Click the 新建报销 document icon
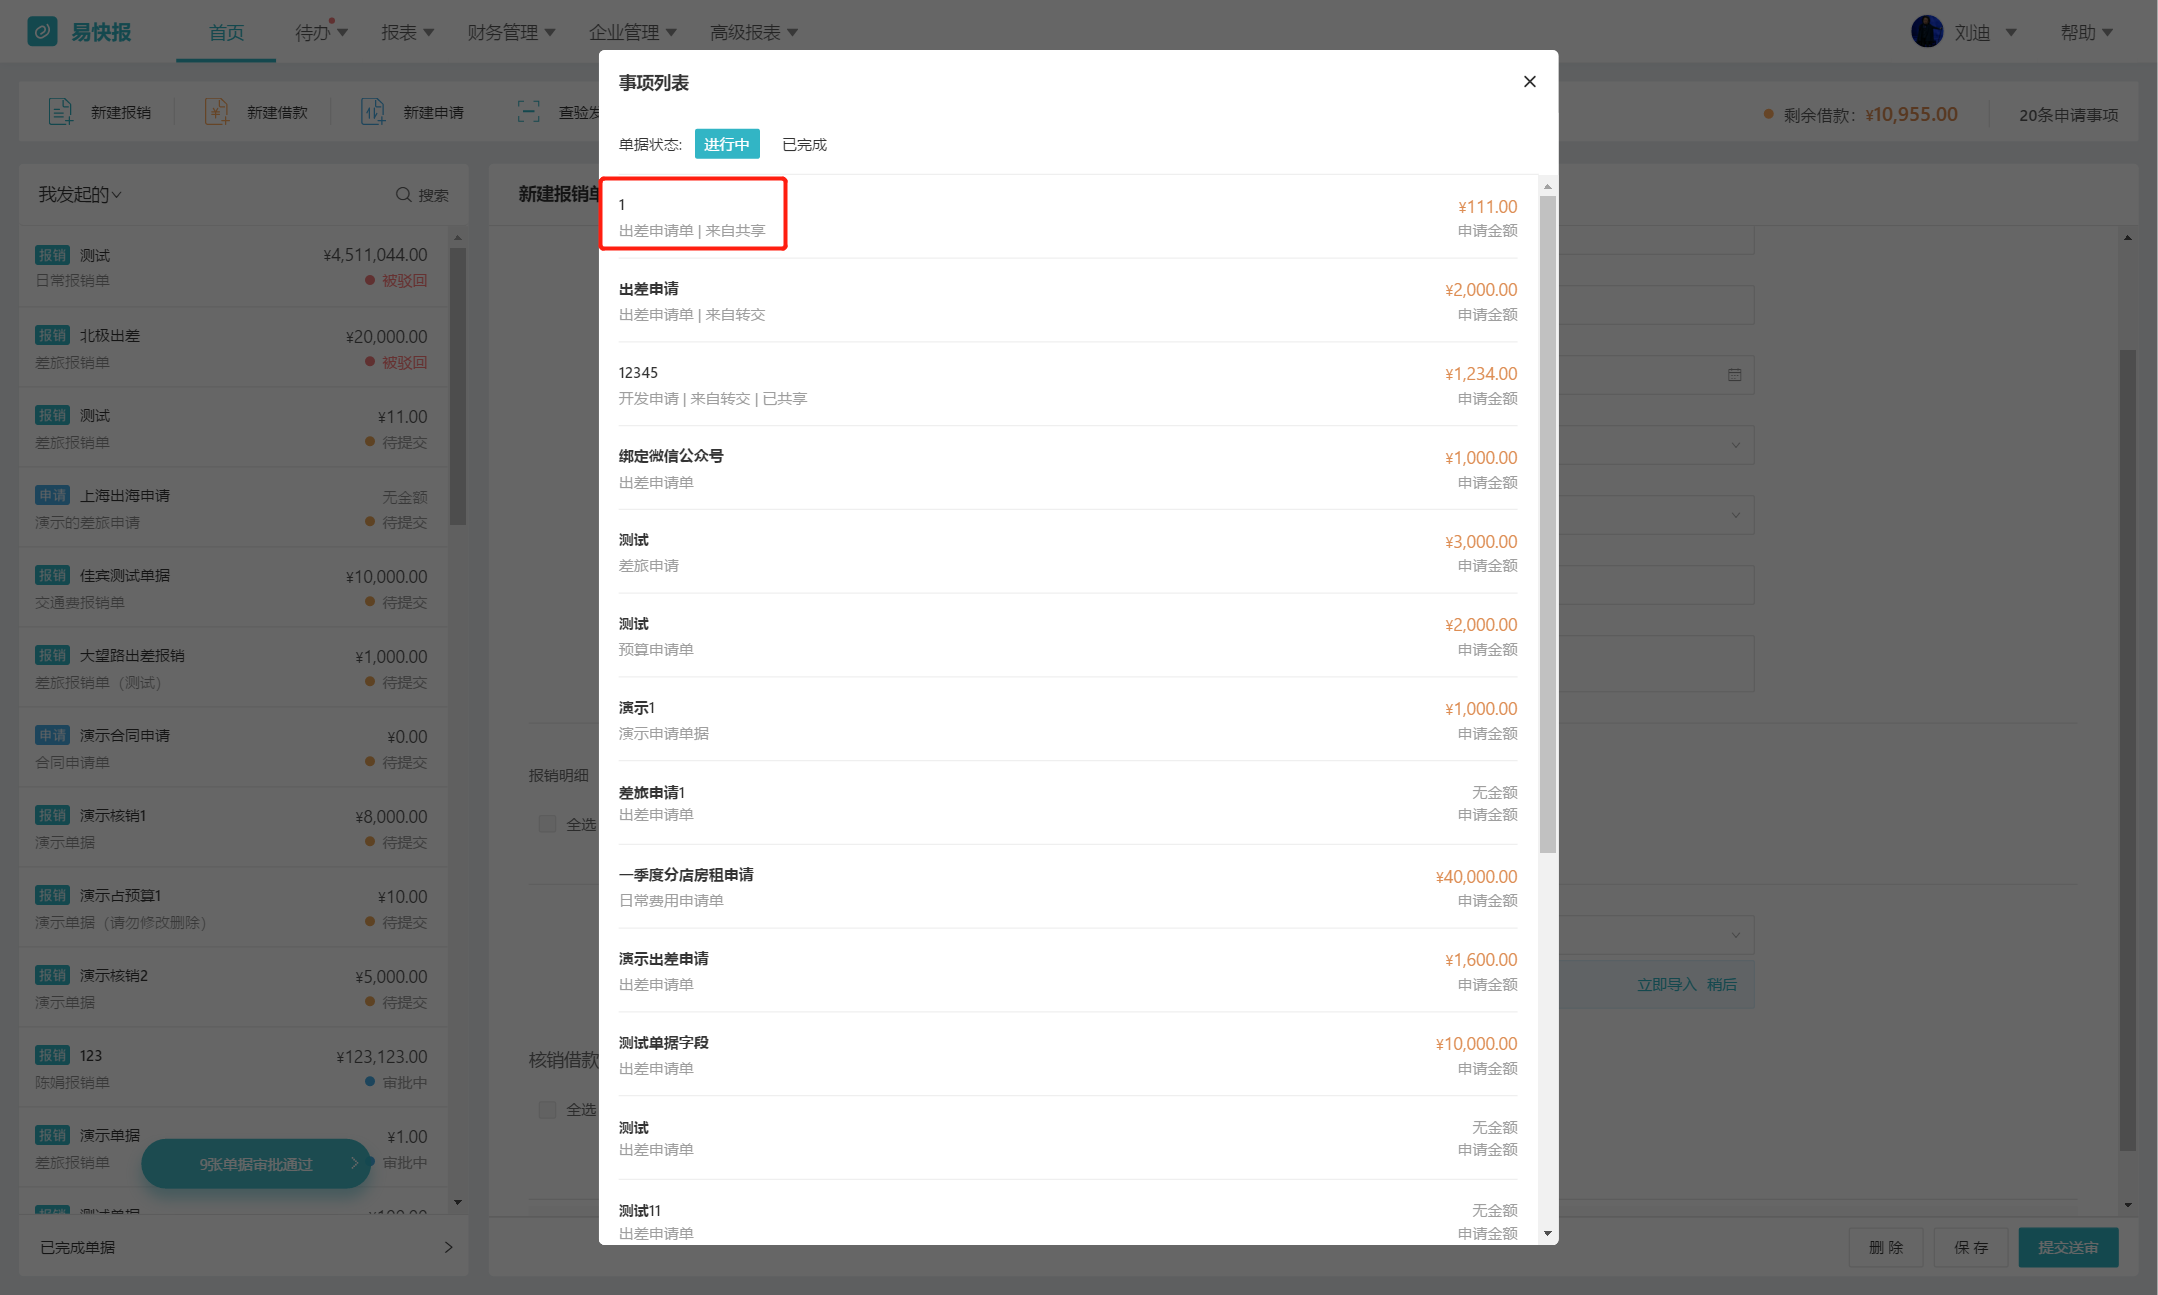 [x=60, y=112]
